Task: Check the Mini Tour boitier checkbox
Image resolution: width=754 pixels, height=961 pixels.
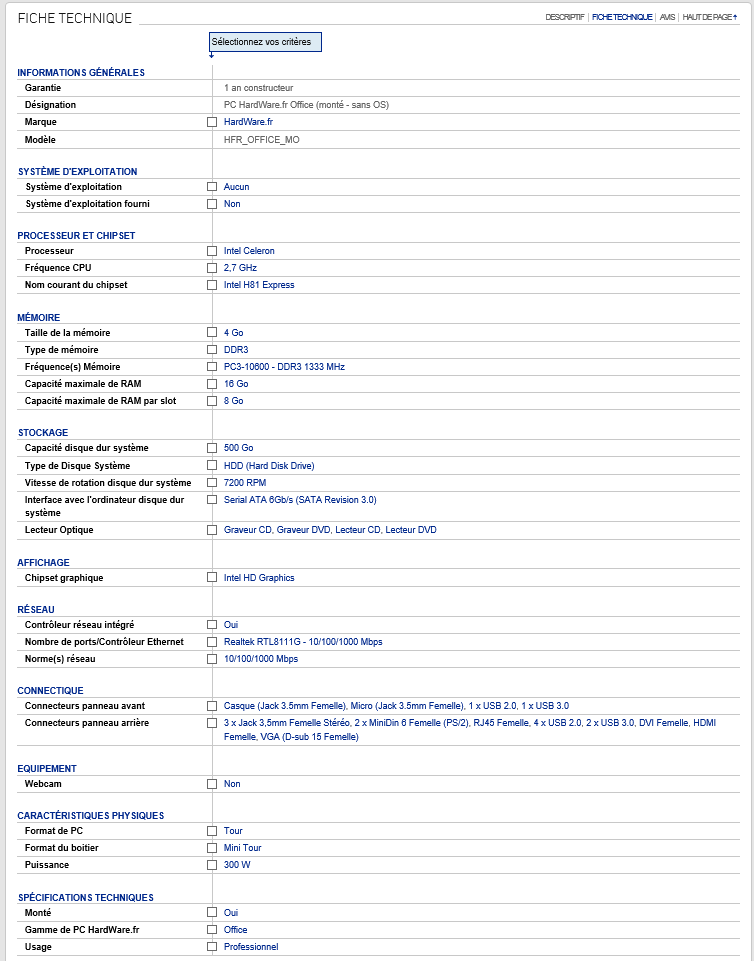Action: coord(212,848)
